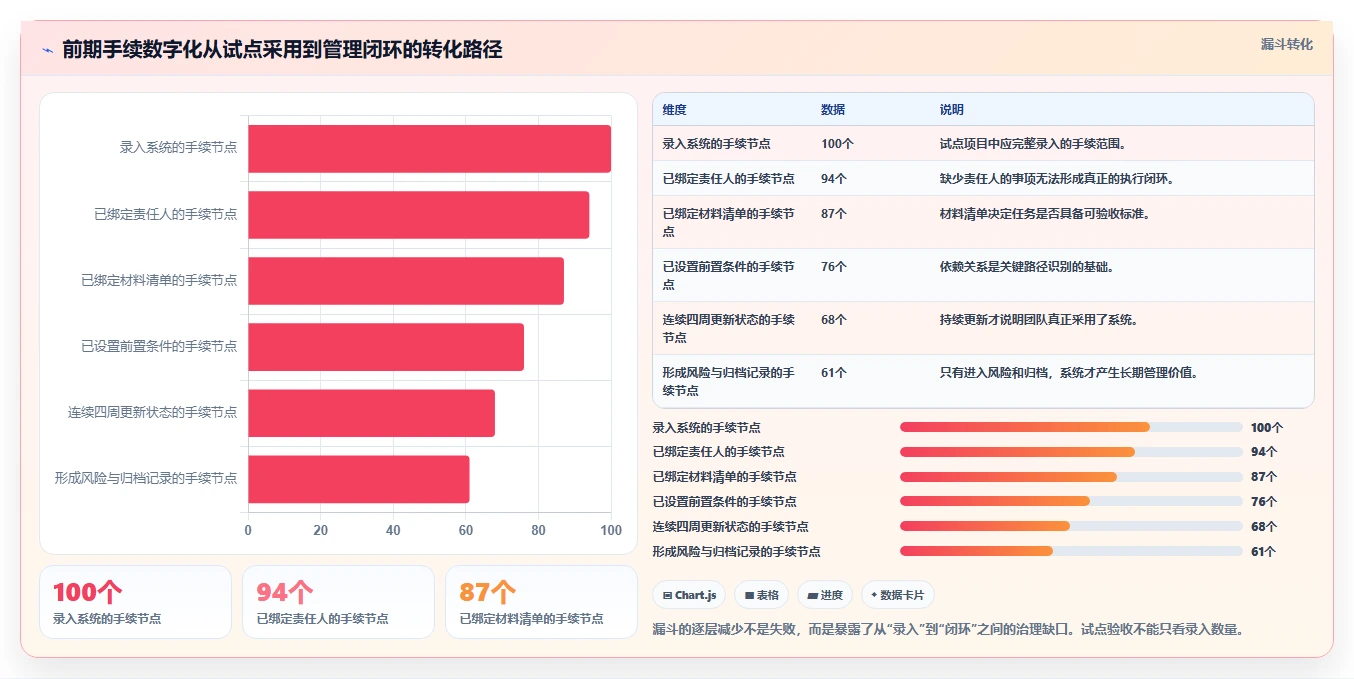Click the chart bar for 连续四周更新状态的手续节点
1354x679 pixels.
click(371, 413)
